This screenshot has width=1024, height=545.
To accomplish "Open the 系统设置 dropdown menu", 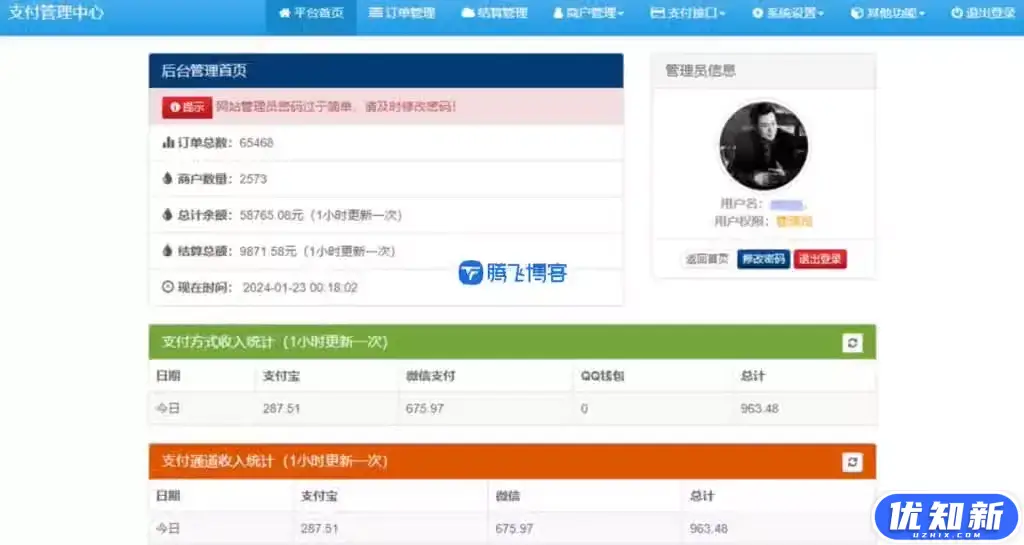I will click(788, 14).
